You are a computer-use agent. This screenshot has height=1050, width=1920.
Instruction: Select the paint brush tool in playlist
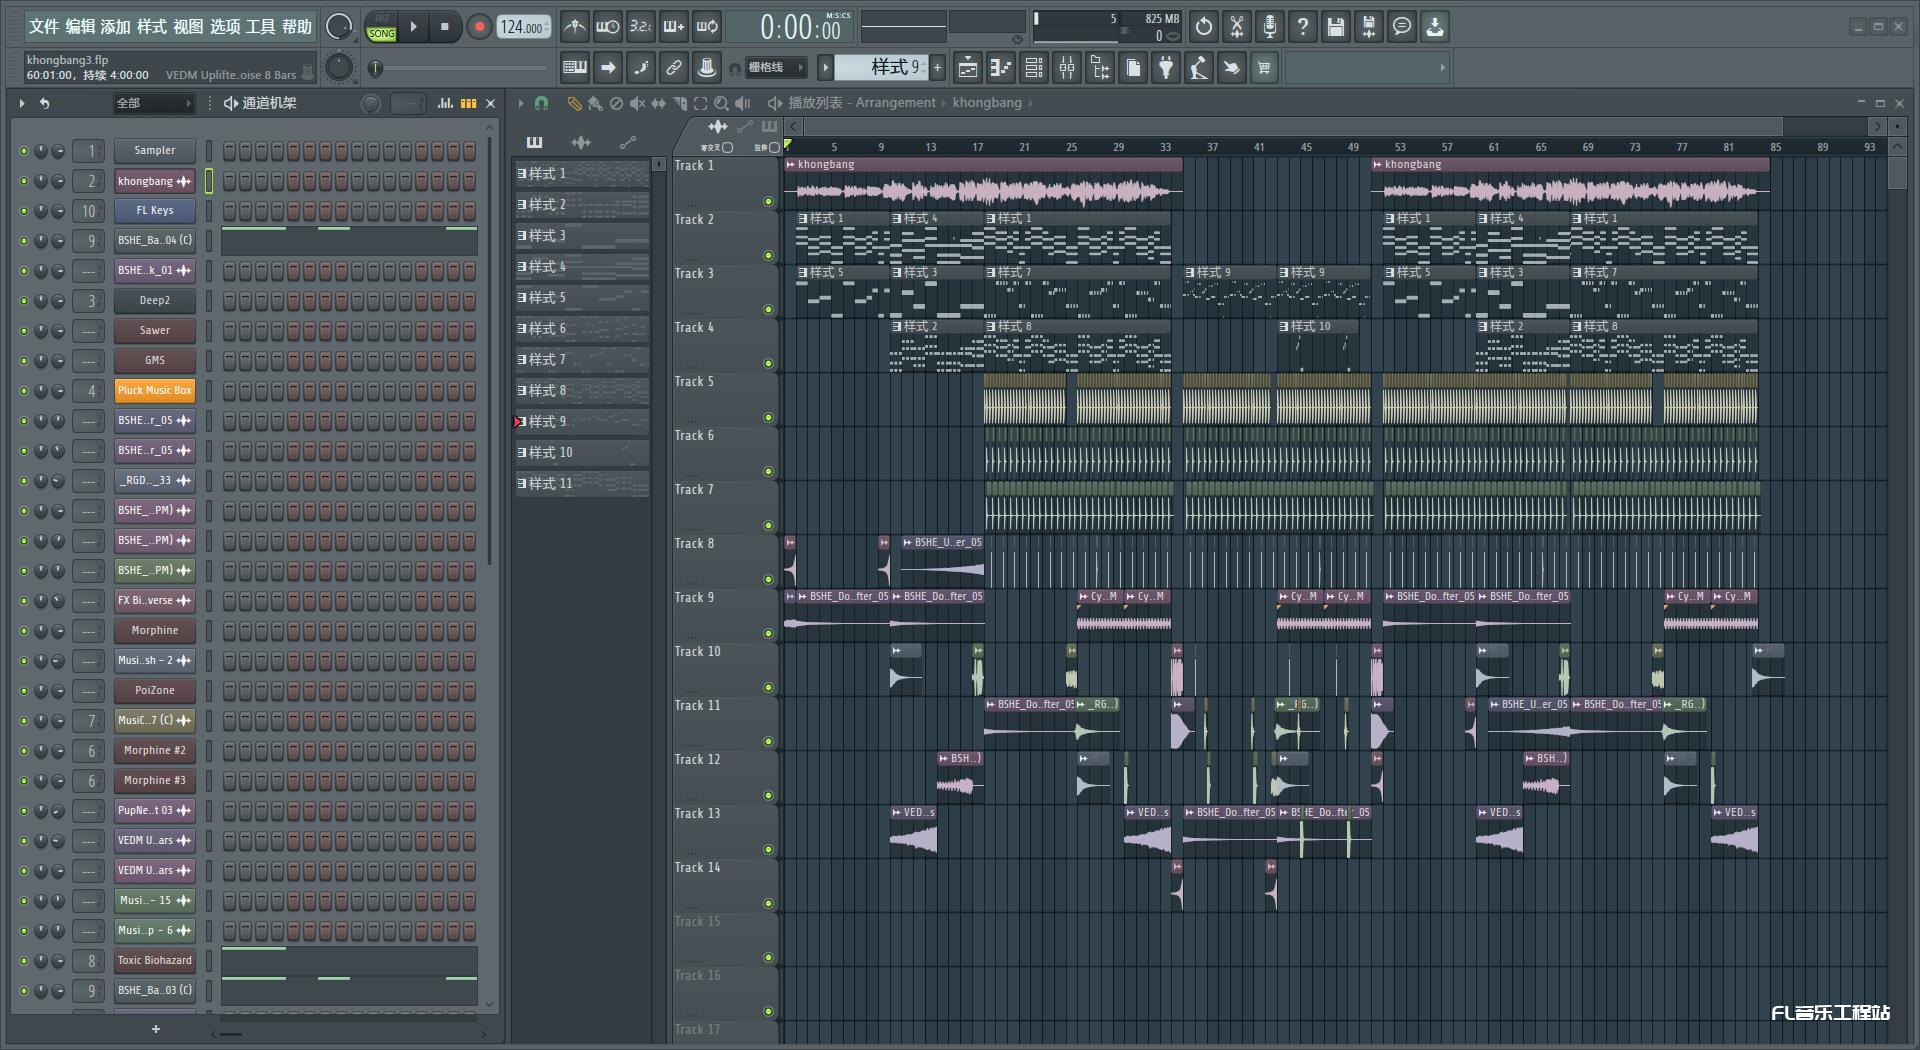point(595,103)
